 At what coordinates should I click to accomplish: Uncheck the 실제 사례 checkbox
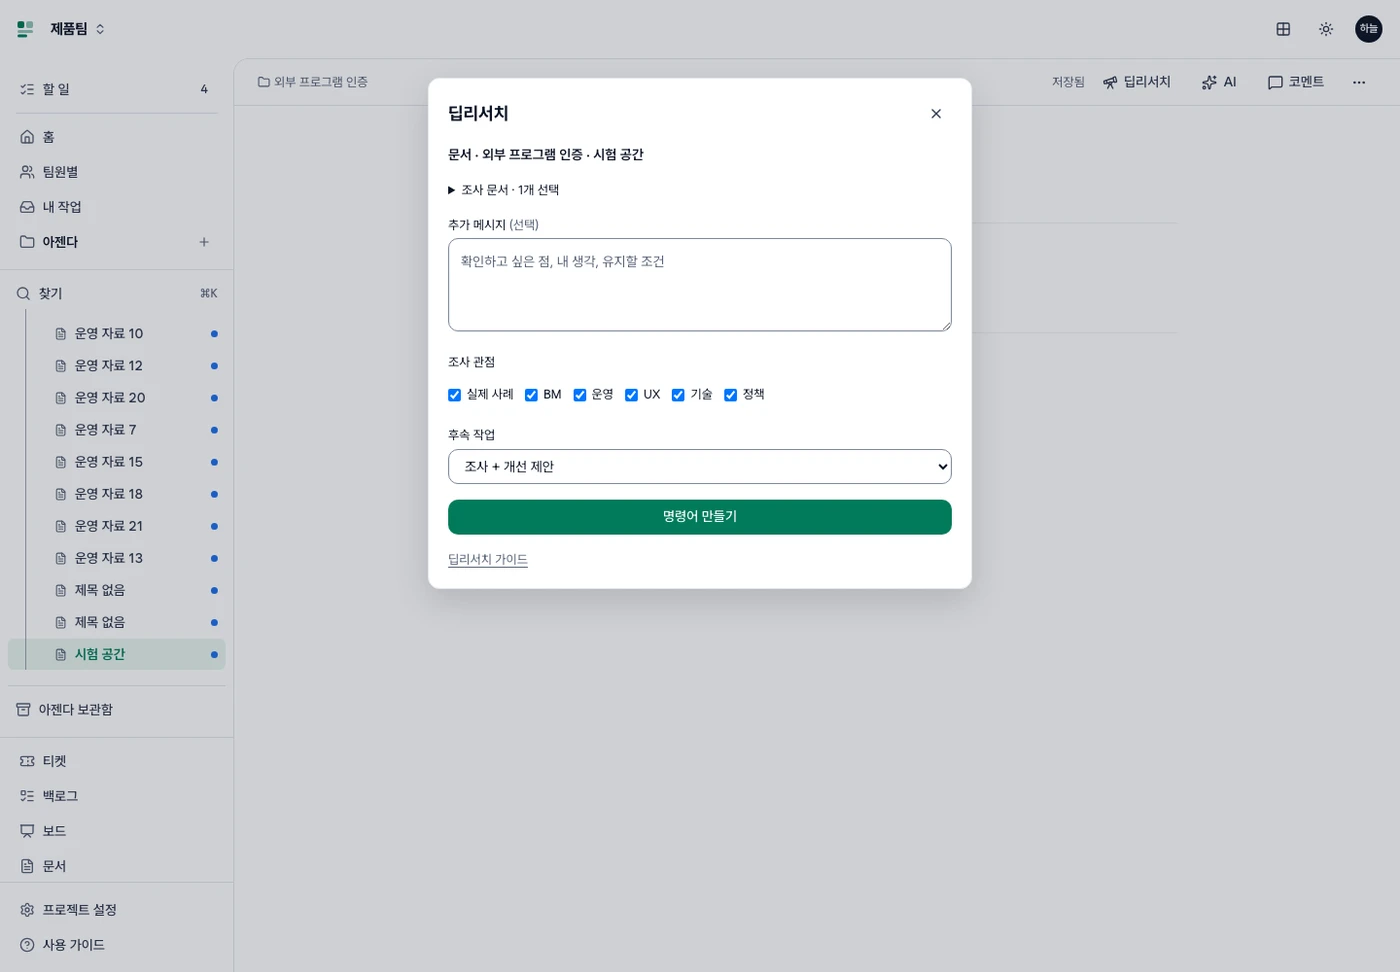455,395
